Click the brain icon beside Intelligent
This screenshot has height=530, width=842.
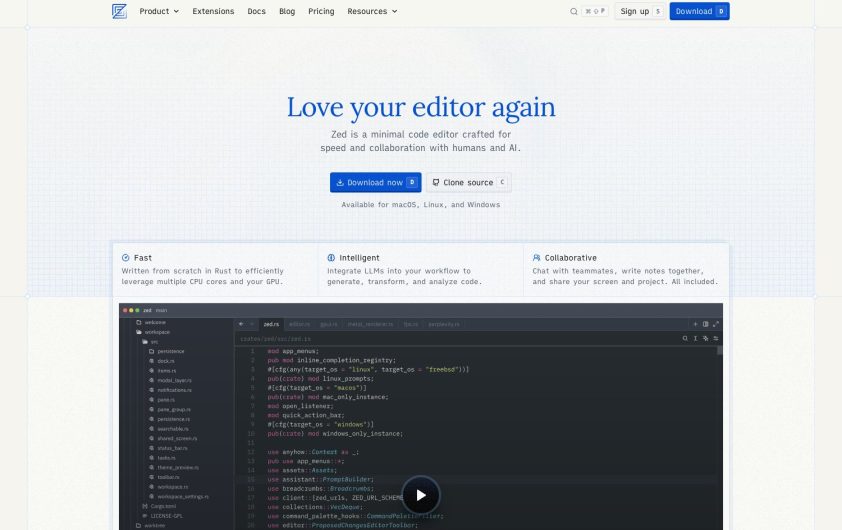tap(331, 258)
